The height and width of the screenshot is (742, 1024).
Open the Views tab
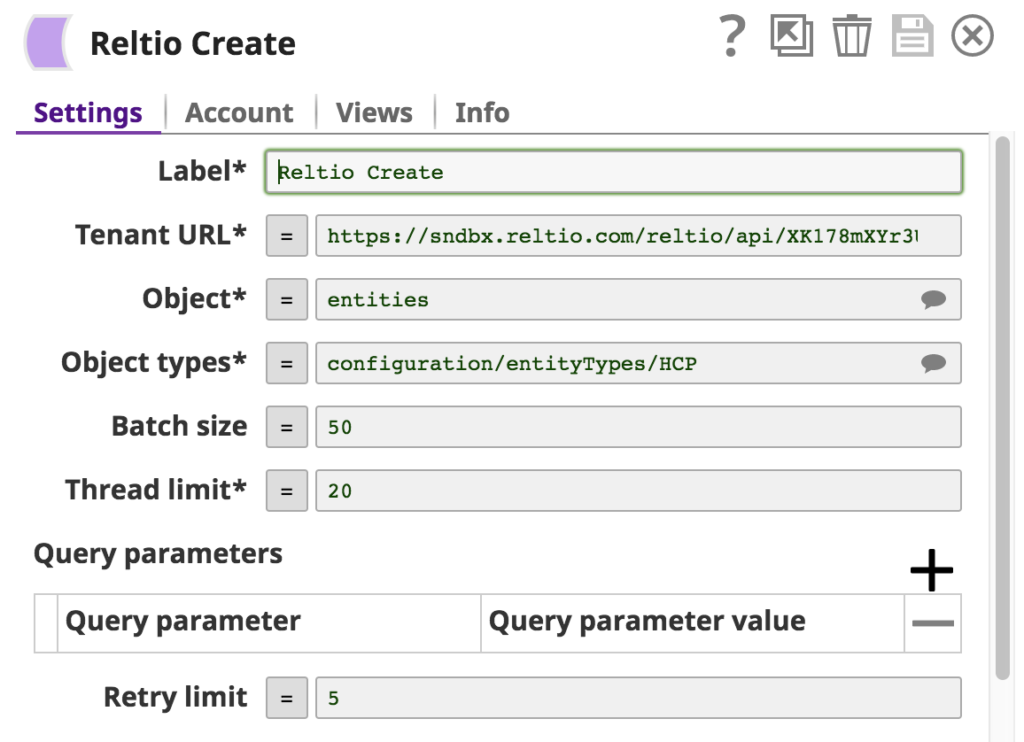coord(374,113)
